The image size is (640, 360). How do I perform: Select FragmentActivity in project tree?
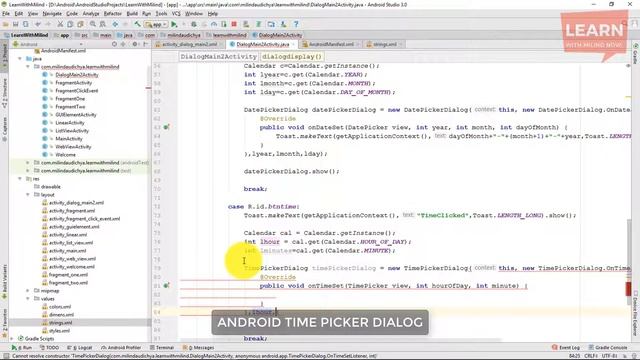coord(73,82)
